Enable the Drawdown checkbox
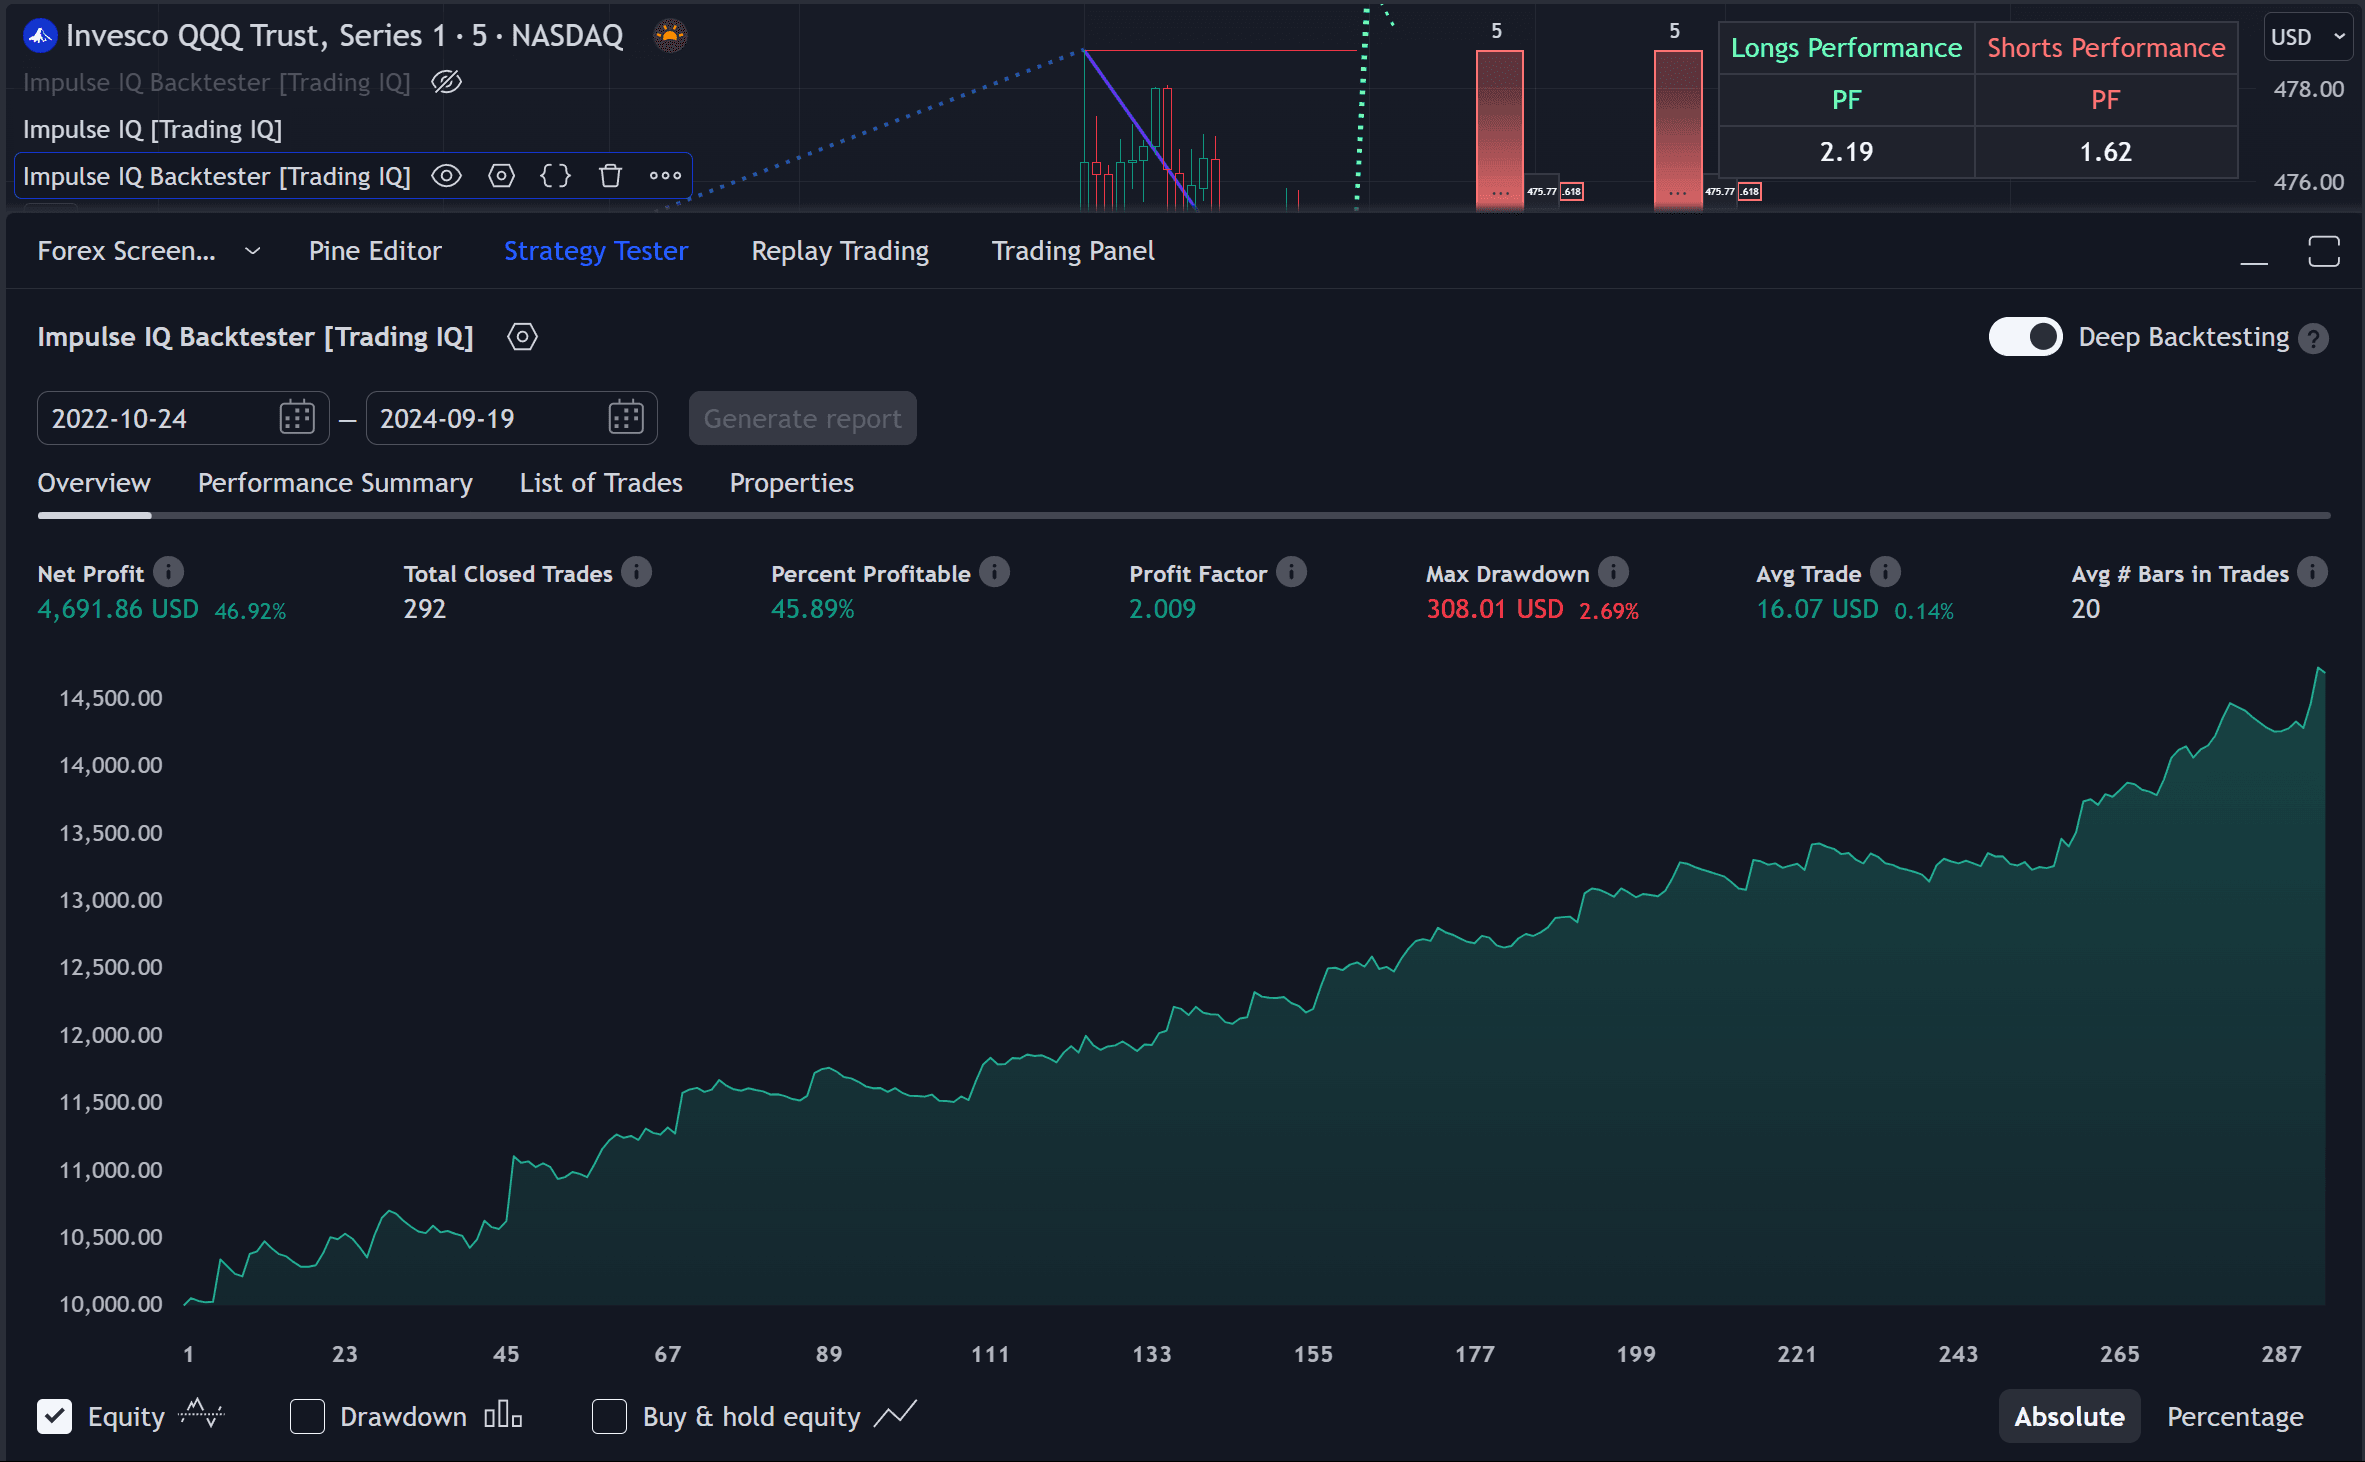2365x1462 pixels. (307, 1416)
